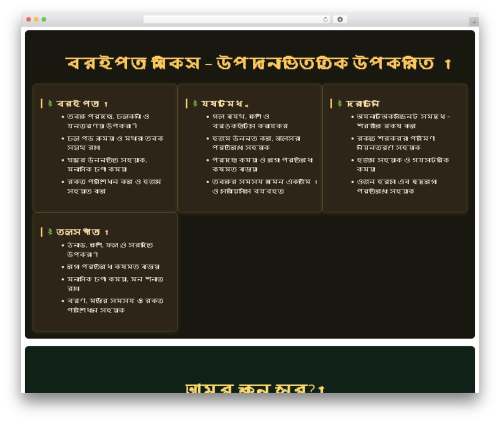Select the single-line immunity bullet in Tulsi card
The height and width of the screenshot is (423, 500).
pyautogui.click(x=113, y=267)
